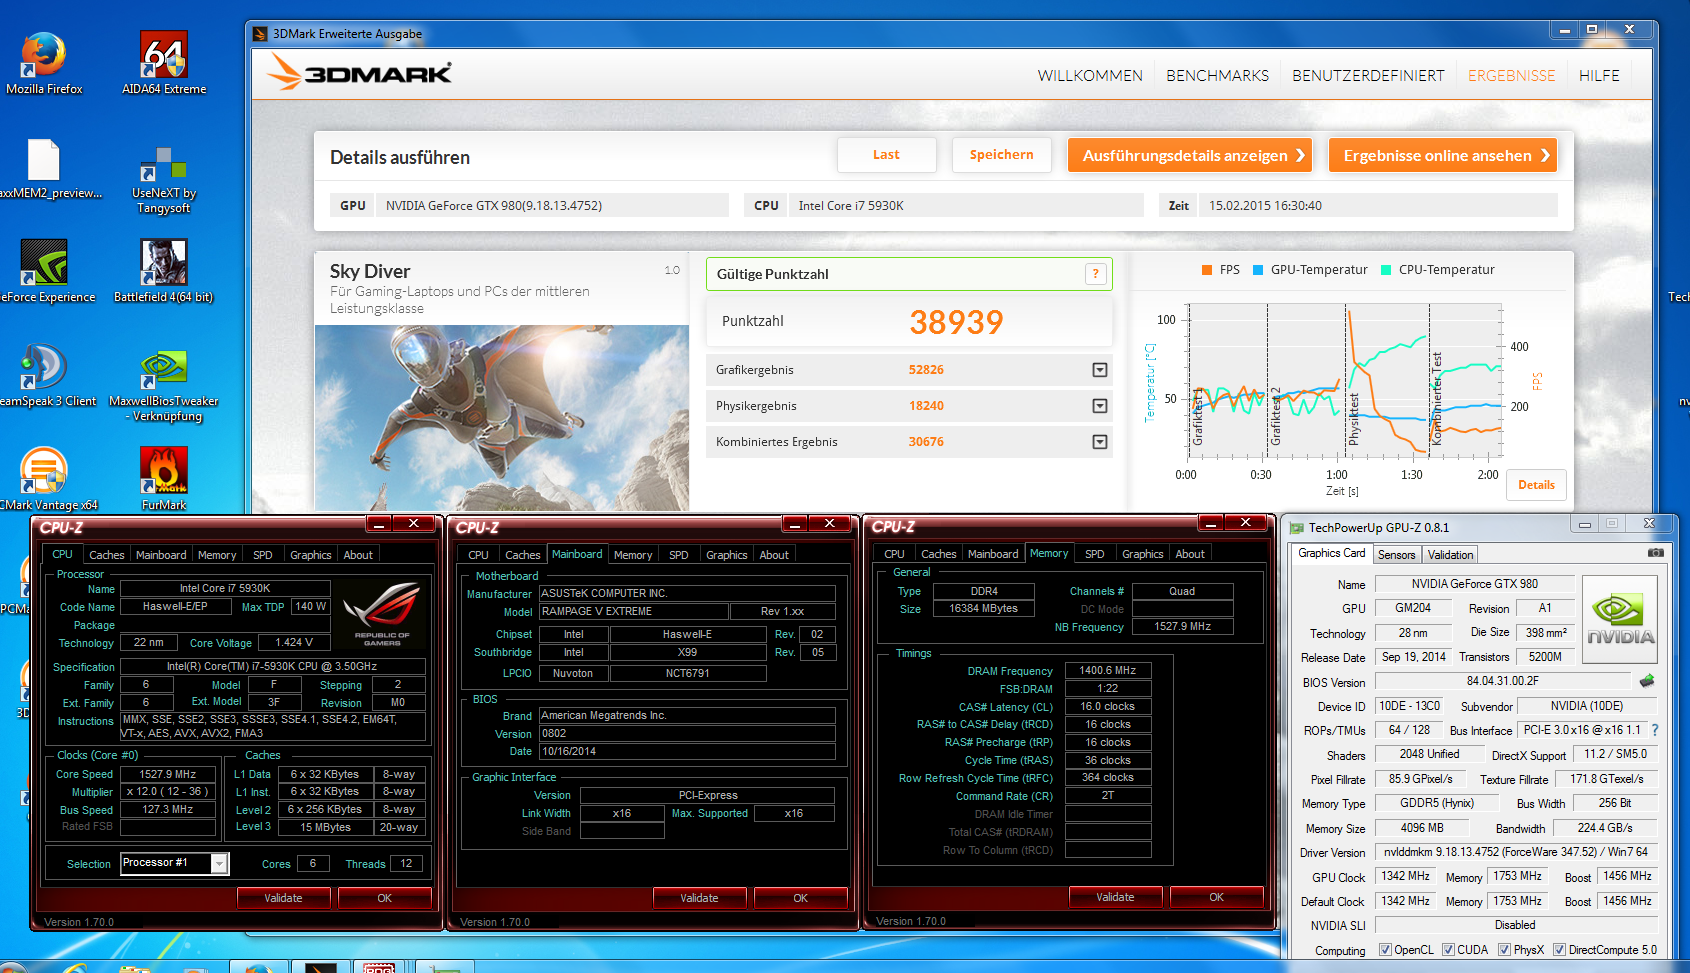Screen dimensions: 1690x973
Task: Click the Details button below the chart
Action: (x=1536, y=485)
